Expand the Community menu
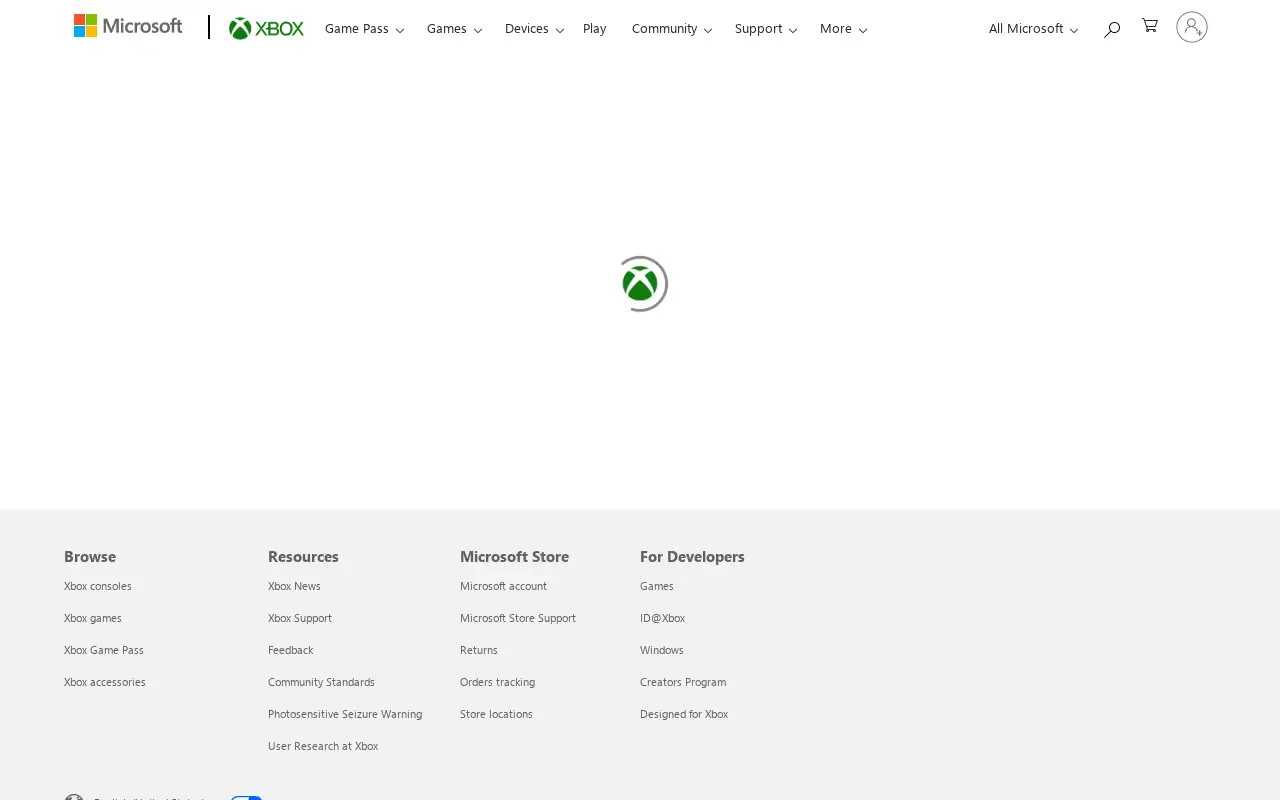 [671, 29]
